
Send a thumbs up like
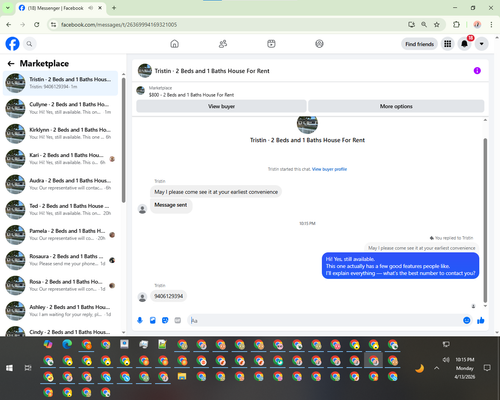(x=480, y=320)
